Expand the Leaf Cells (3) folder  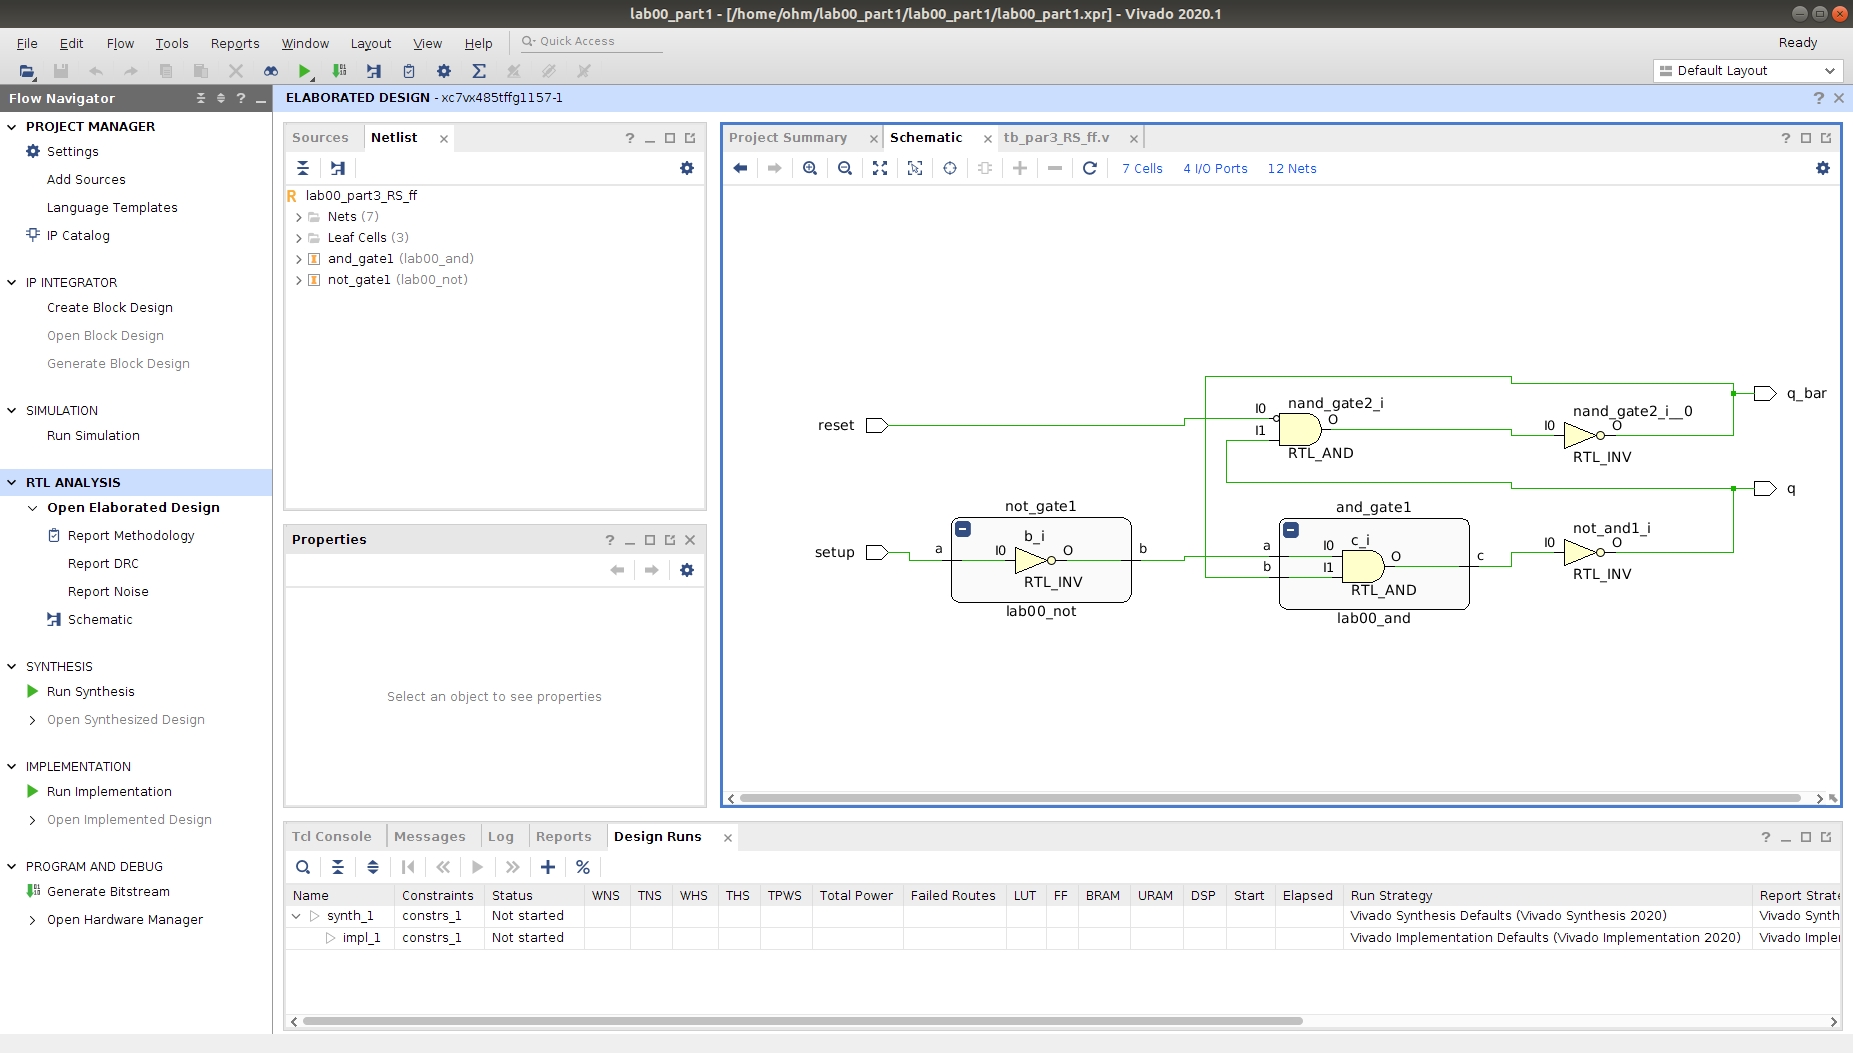point(299,238)
